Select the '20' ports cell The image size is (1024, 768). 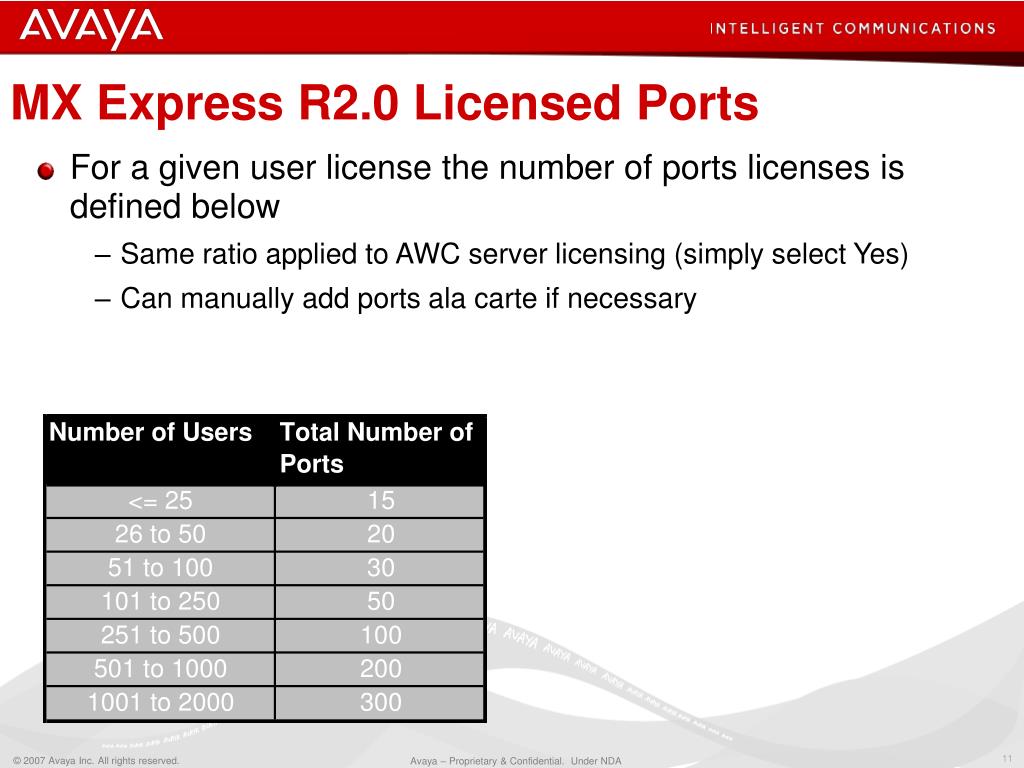coord(380,535)
